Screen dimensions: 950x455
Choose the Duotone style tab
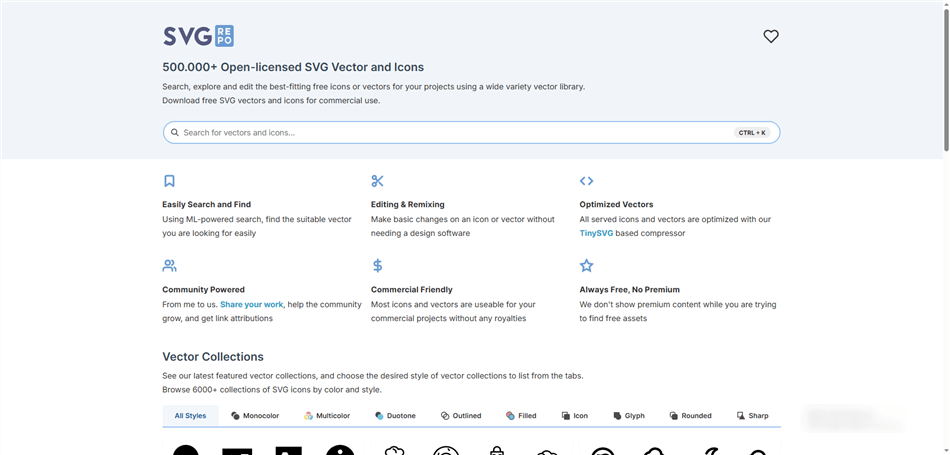395,416
